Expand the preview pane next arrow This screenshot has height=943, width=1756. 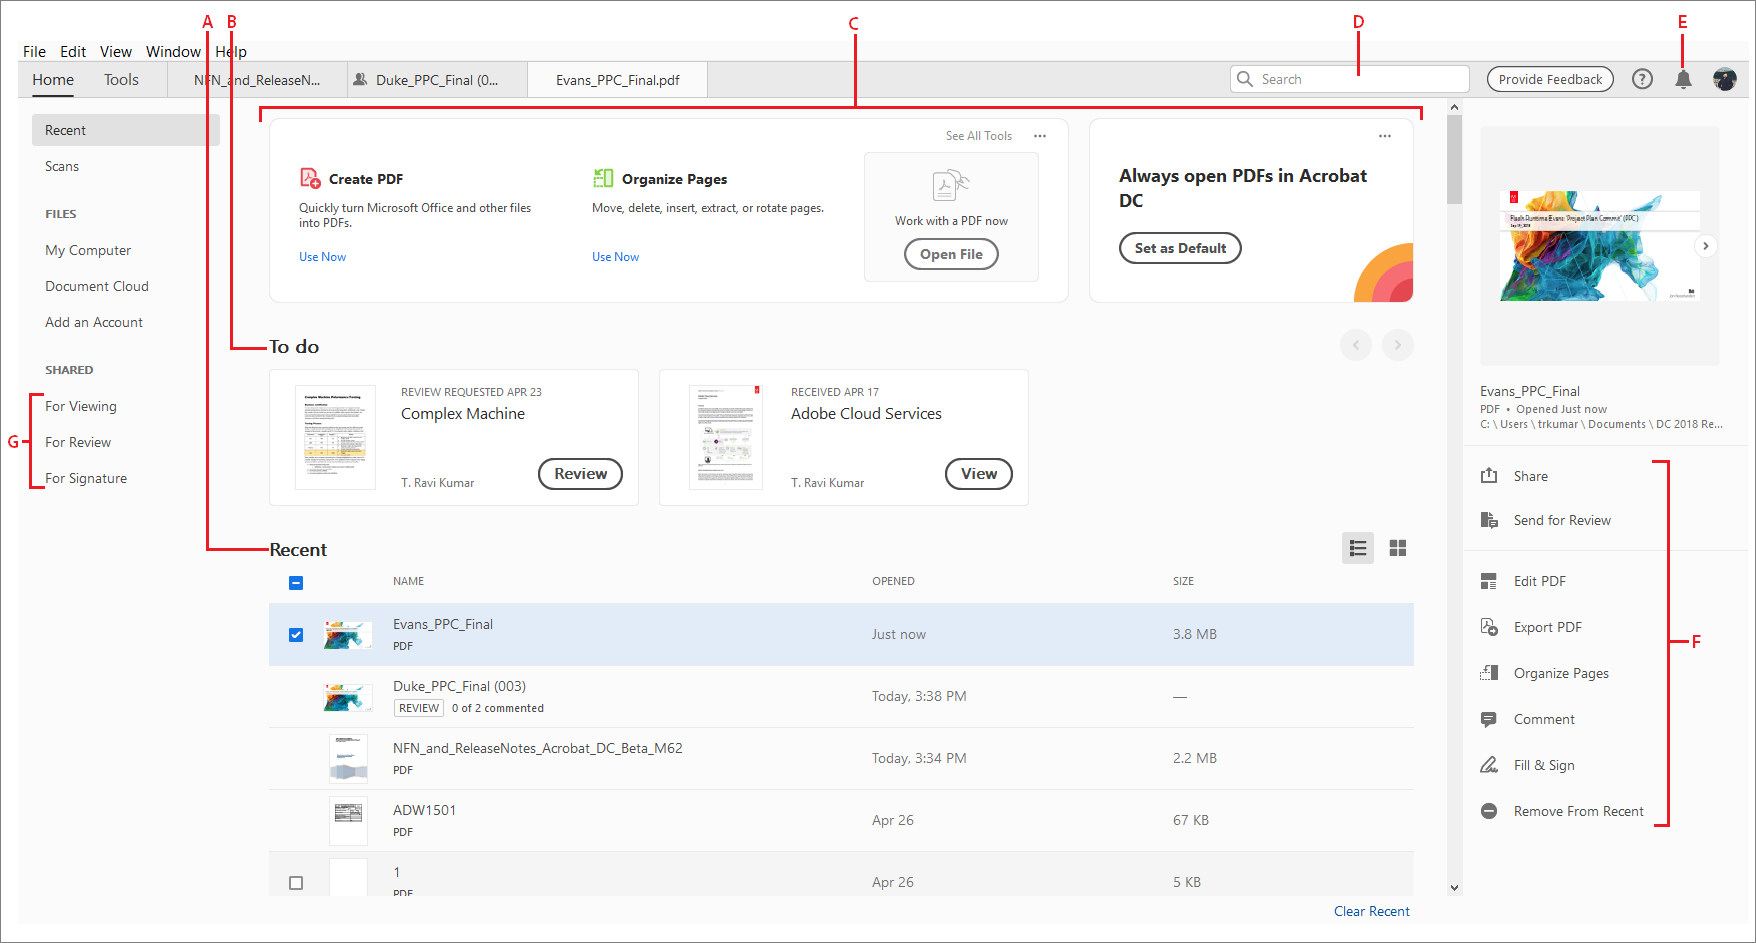[1706, 246]
